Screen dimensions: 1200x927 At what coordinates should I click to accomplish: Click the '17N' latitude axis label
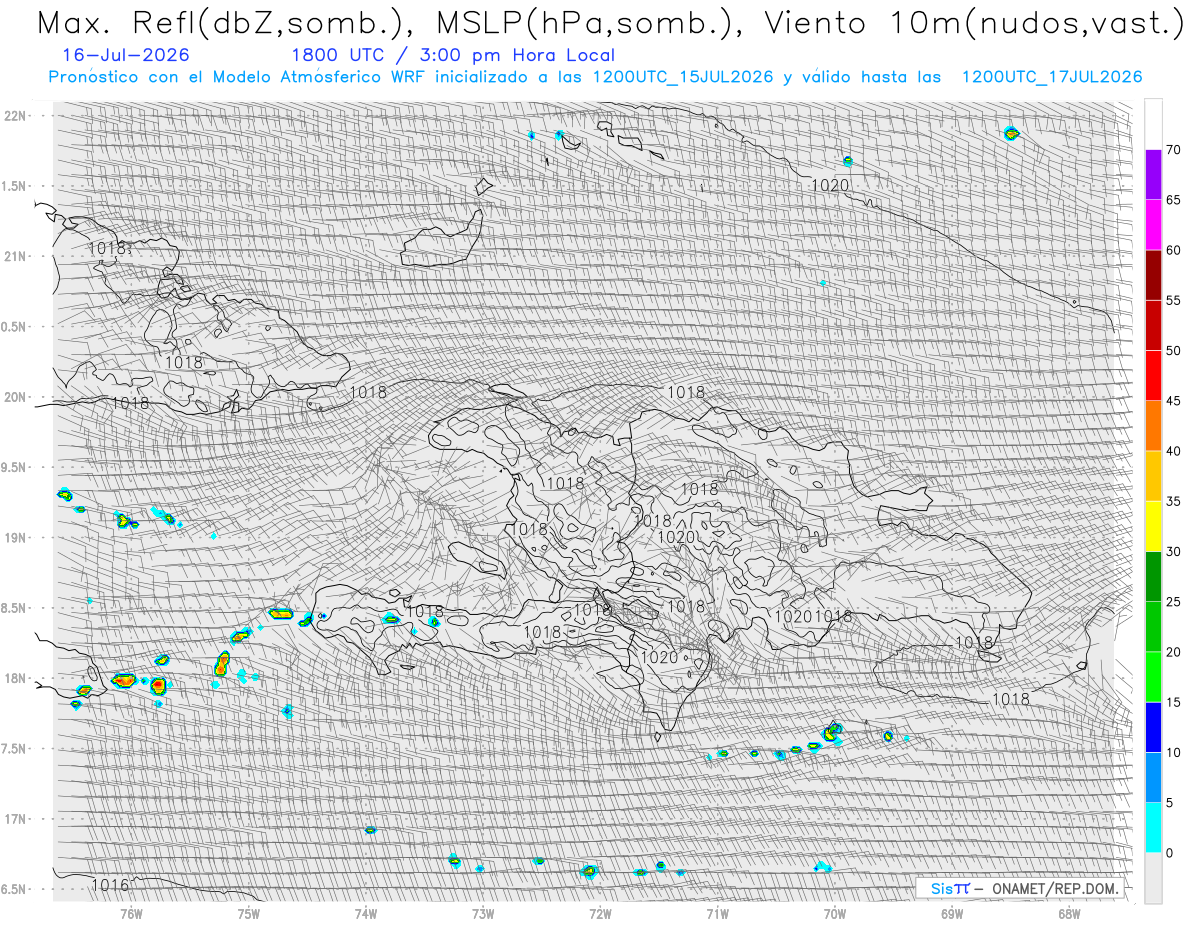point(17,819)
